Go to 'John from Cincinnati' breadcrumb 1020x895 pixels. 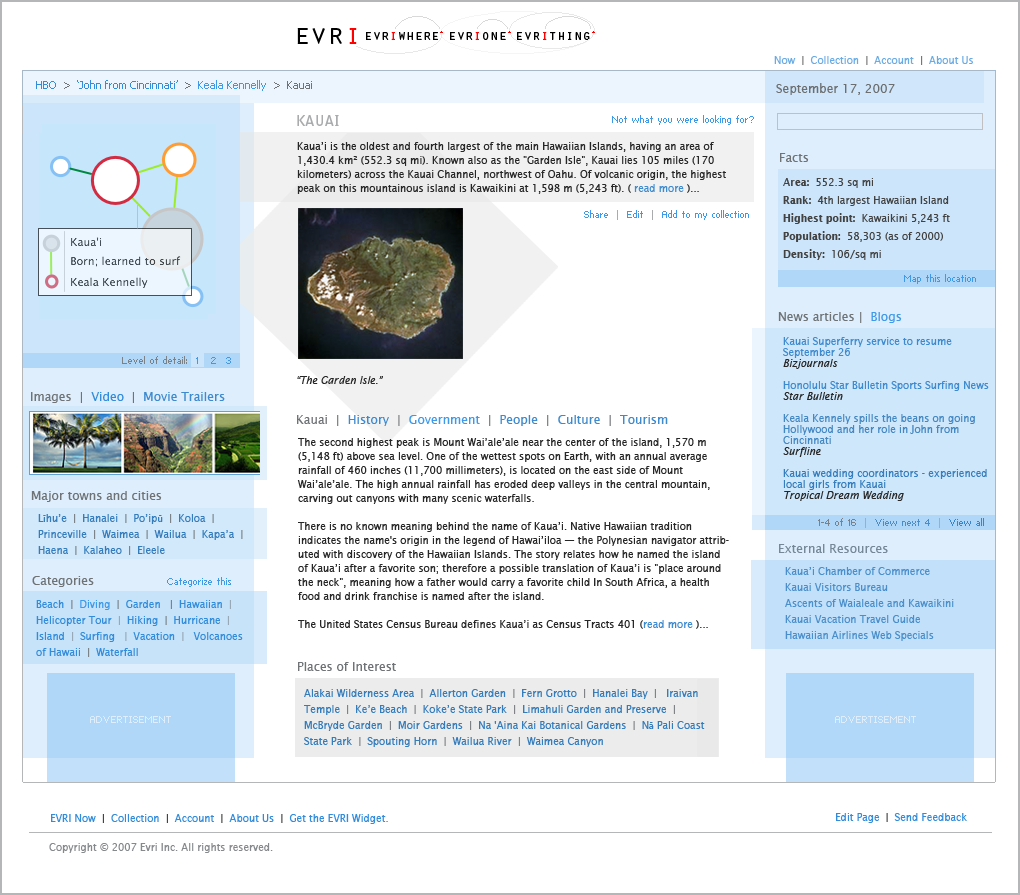tap(127, 85)
